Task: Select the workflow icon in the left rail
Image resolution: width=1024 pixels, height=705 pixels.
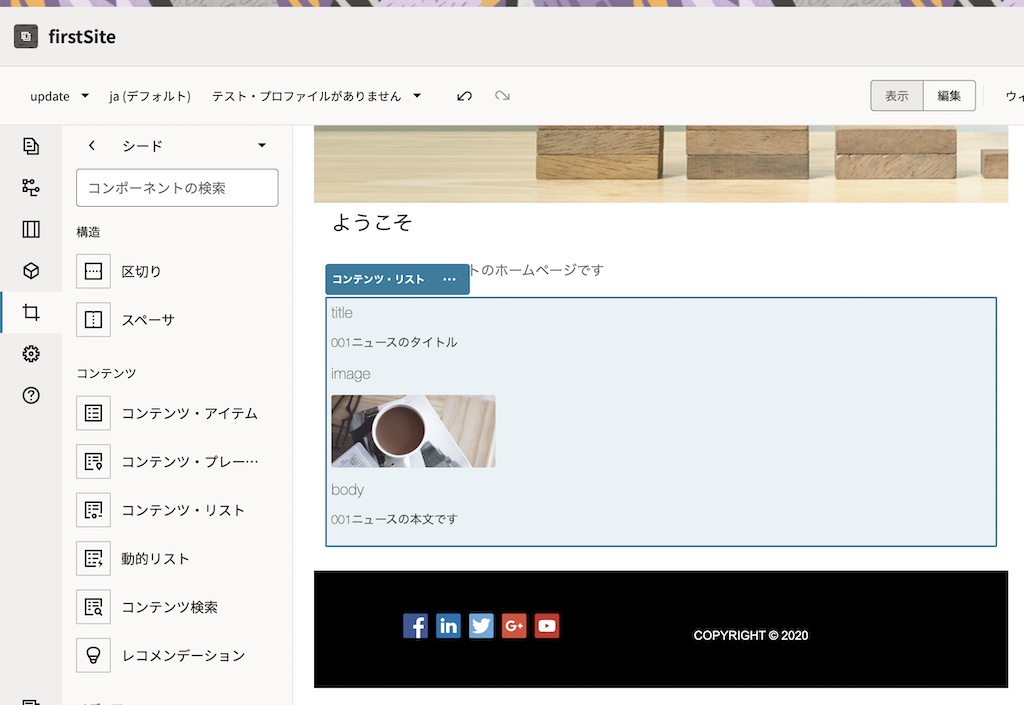Action: [x=31, y=187]
